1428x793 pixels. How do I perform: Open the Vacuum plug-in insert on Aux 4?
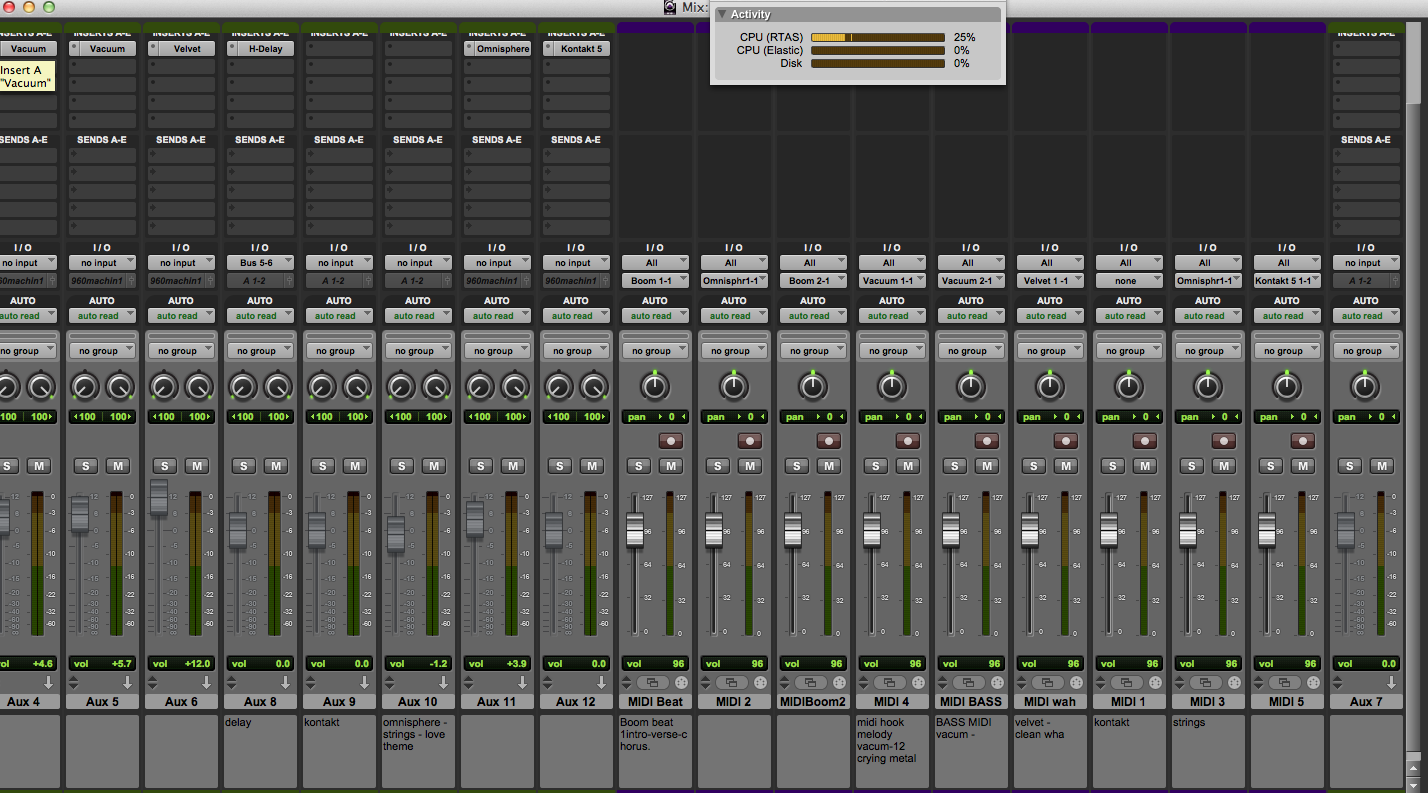coord(29,48)
